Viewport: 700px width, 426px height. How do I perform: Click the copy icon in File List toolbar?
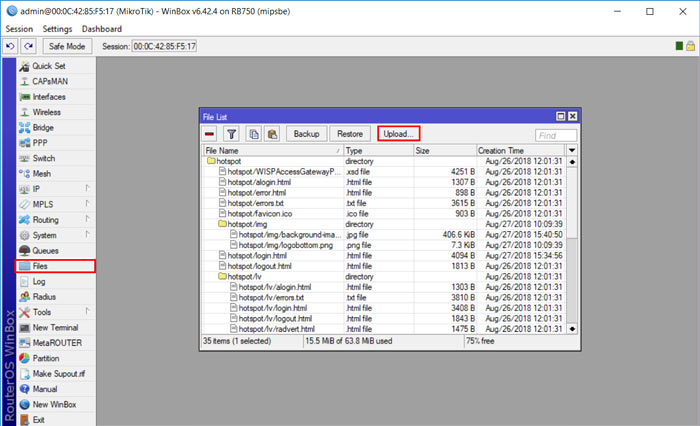click(x=253, y=133)
